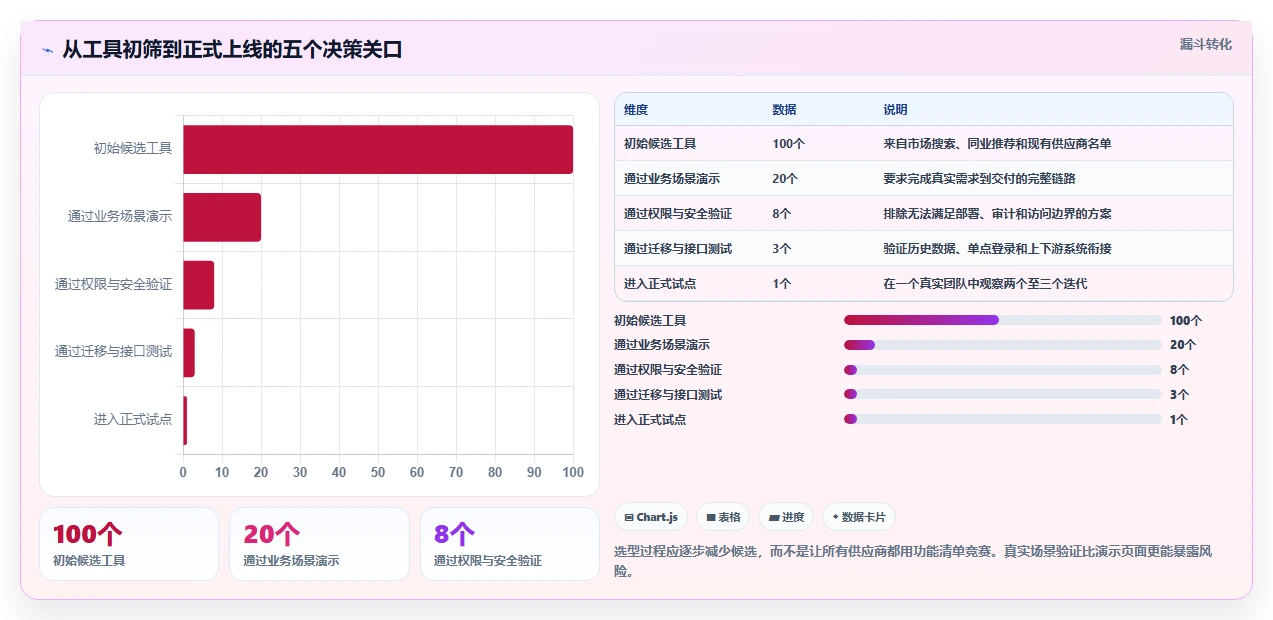Screen dimensions: 1273x620
Task: Click the 通过业务场景演示 progress bar showing 20个
Action: (1003, 345)
